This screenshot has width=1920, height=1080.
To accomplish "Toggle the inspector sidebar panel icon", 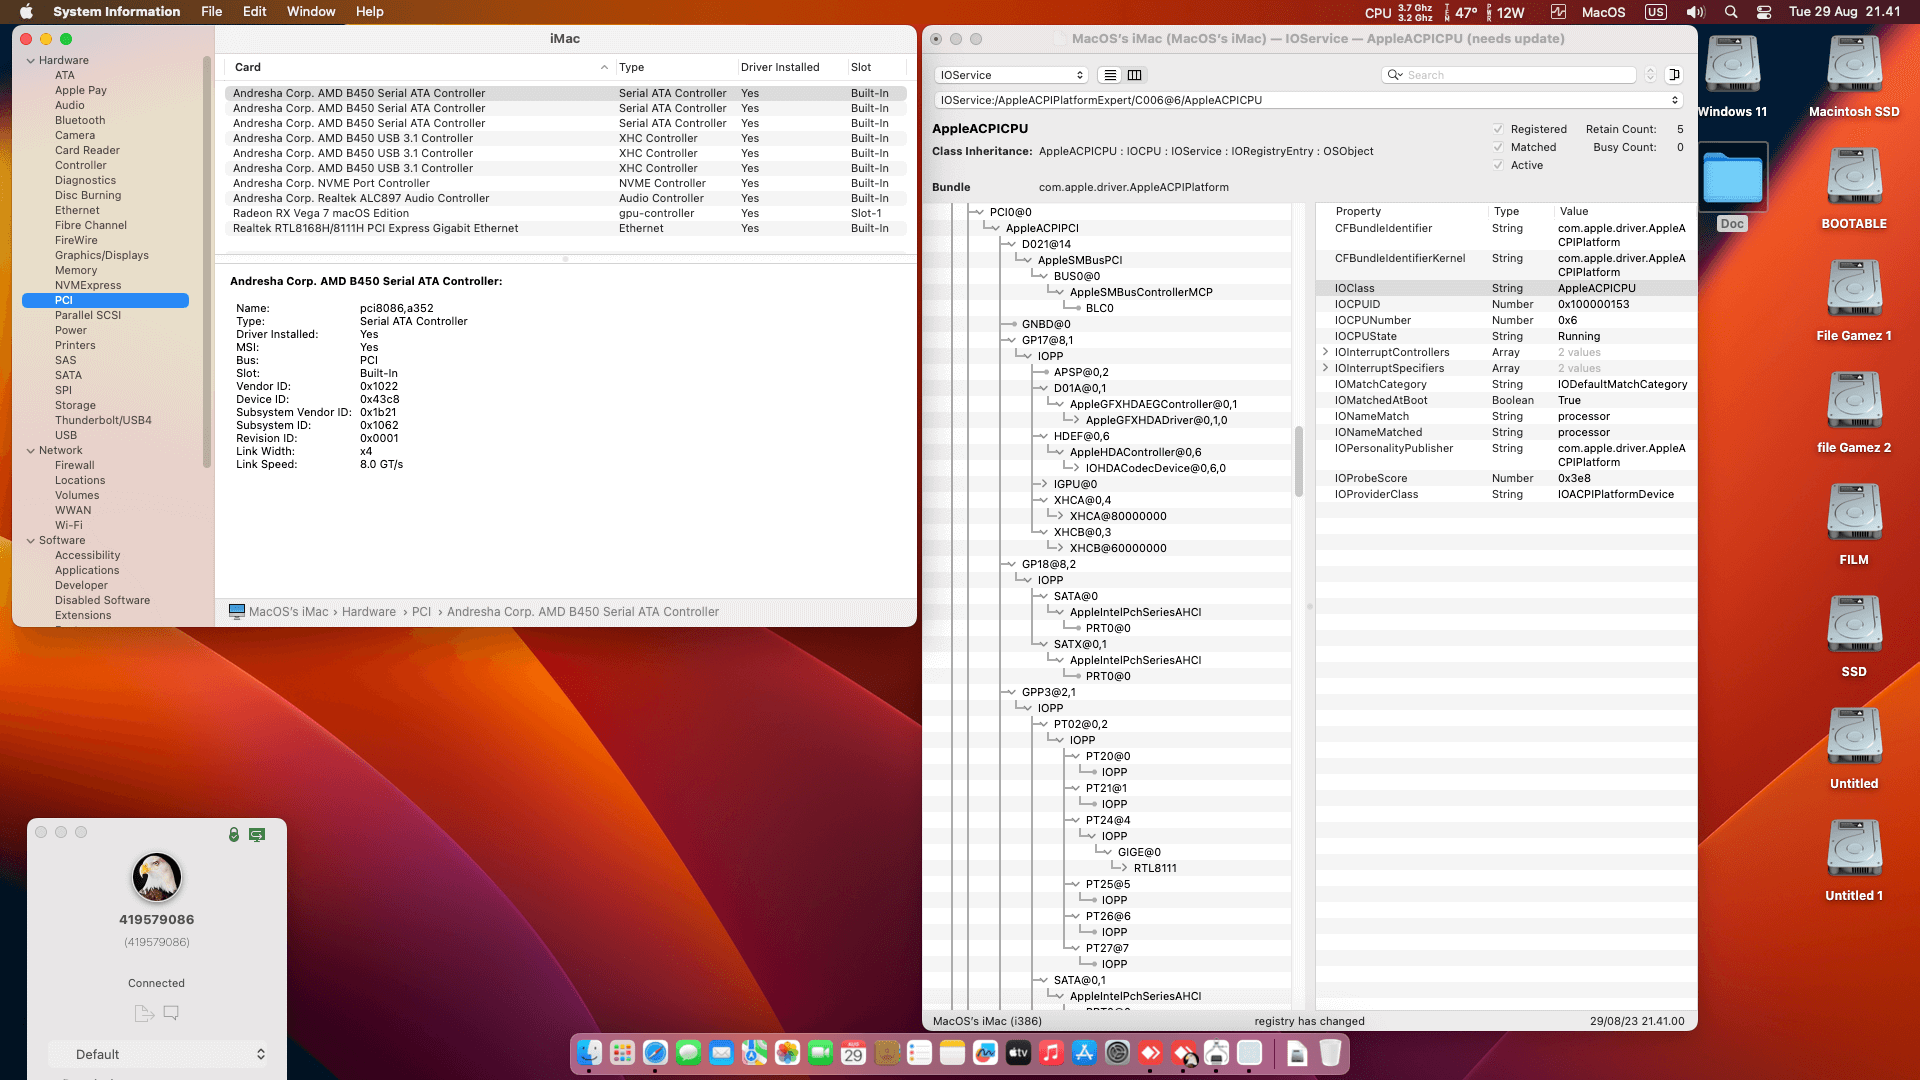I will [1674, 75].
